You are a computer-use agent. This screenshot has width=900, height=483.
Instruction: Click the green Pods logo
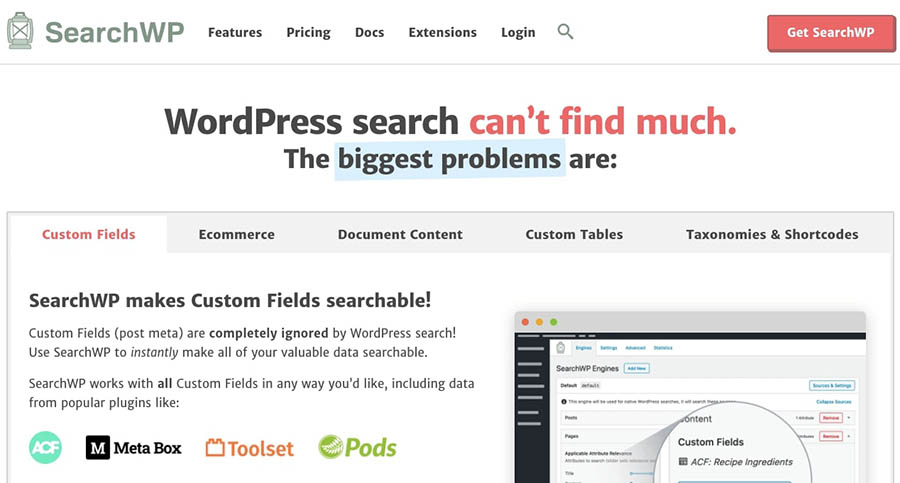tap(357, 446)
